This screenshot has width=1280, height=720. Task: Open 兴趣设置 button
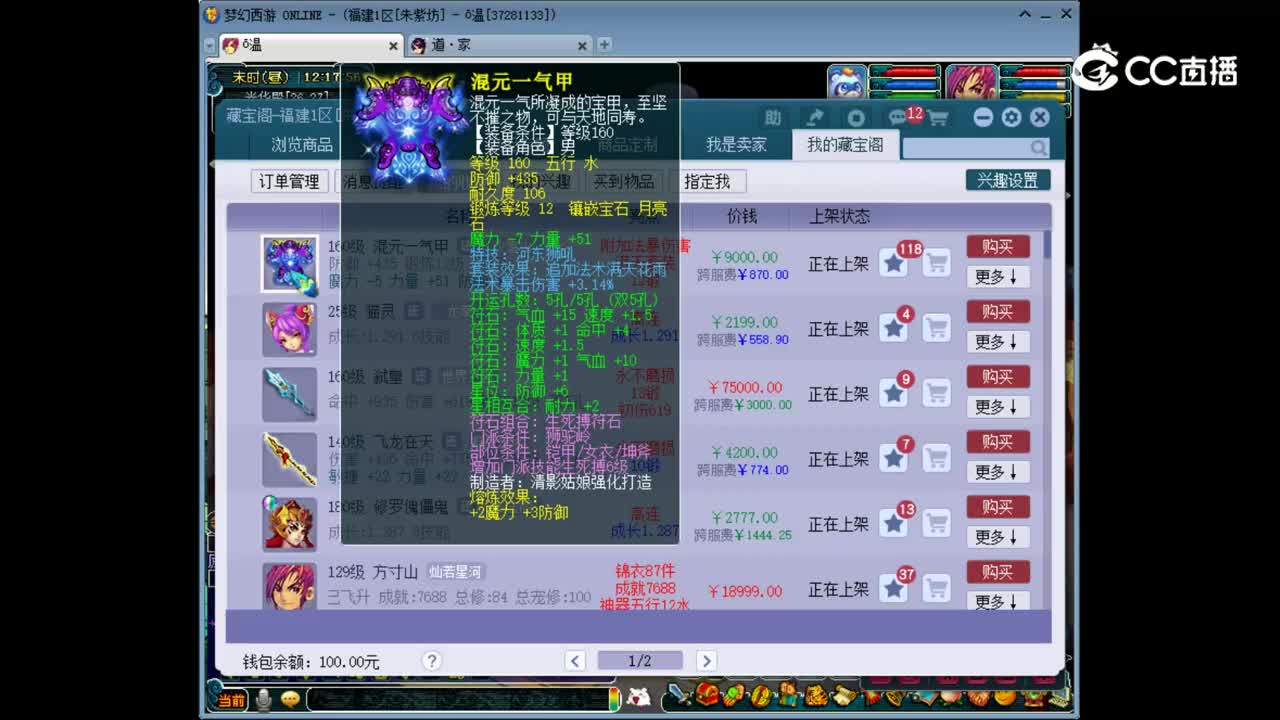click(x=1007, y=180)
